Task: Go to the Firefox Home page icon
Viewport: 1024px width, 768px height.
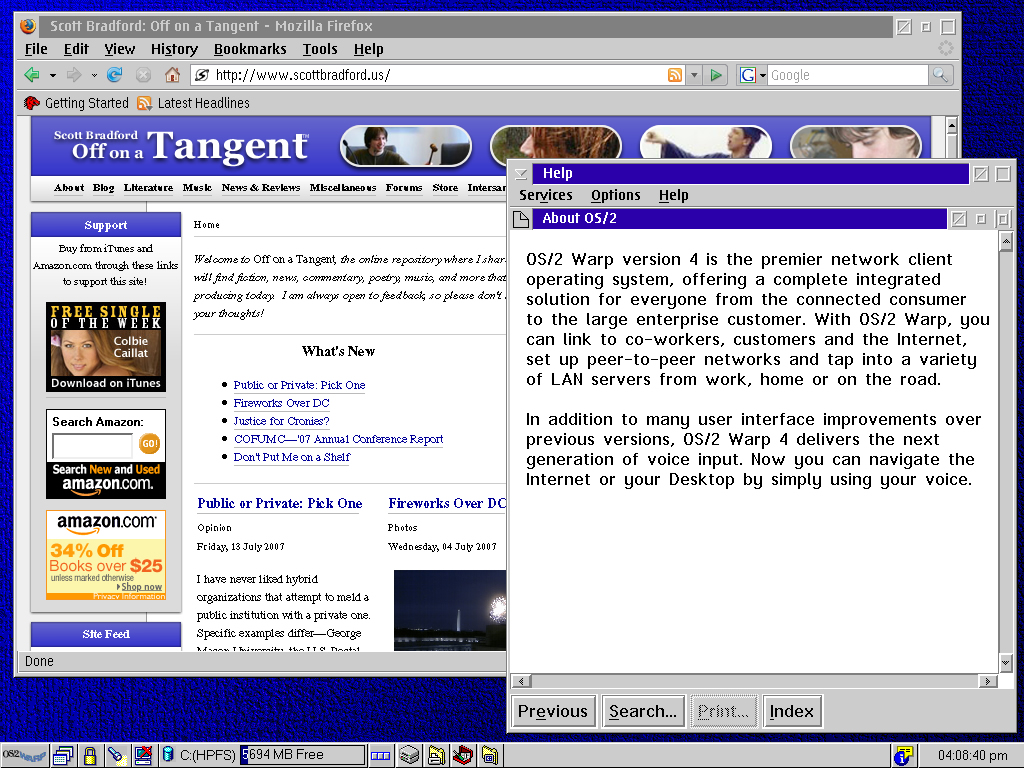Action: click(x=172, y=75)
